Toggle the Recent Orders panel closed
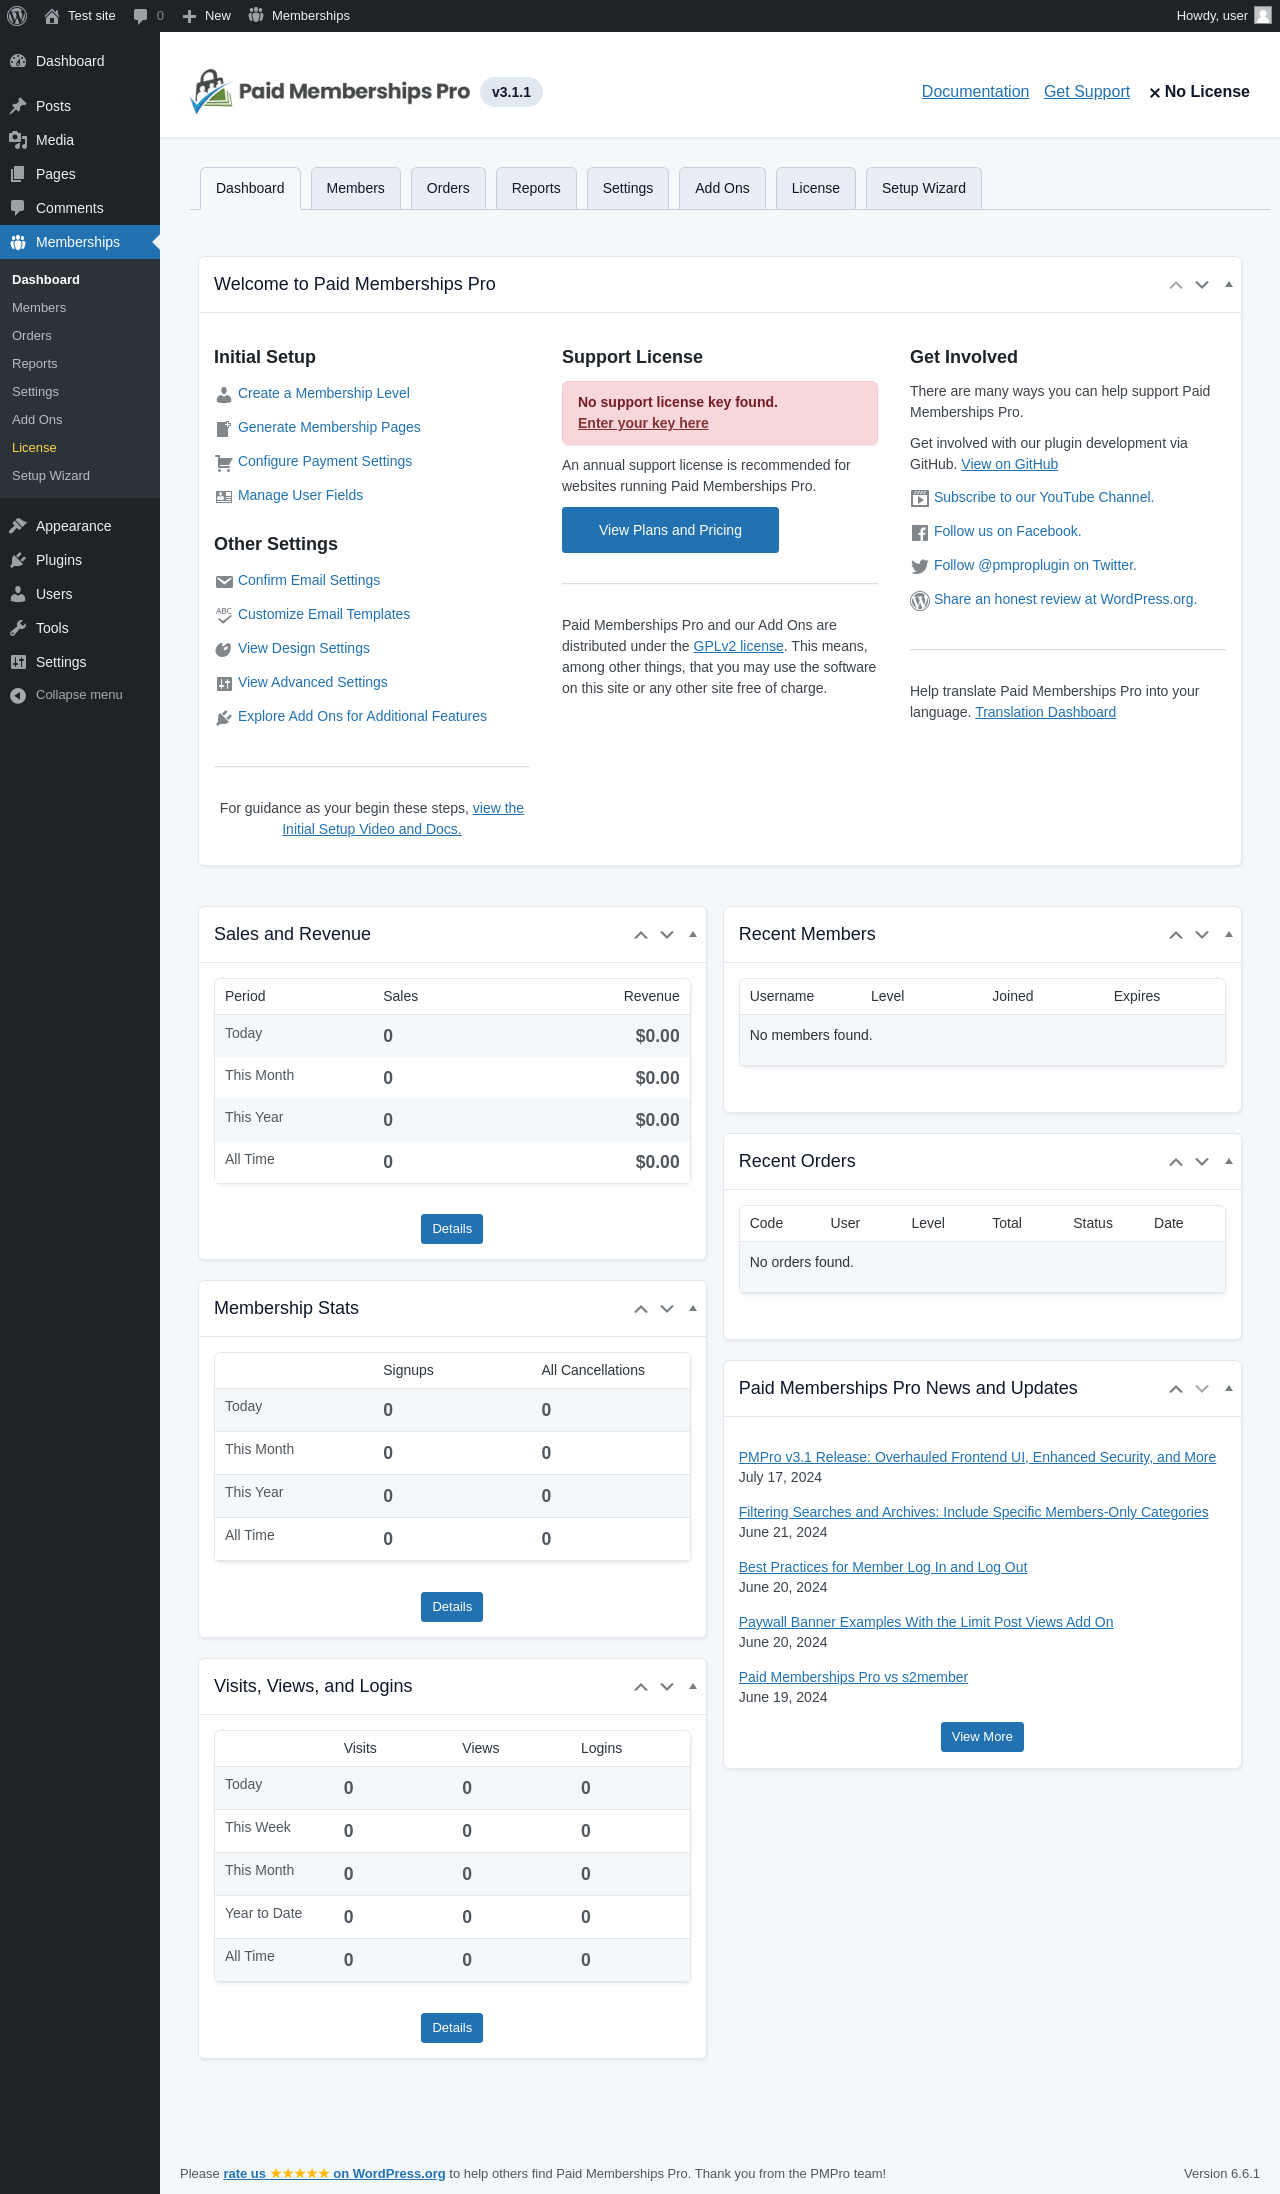The height and width of the screenshot is (2194, 1280). (1229, 1162)
